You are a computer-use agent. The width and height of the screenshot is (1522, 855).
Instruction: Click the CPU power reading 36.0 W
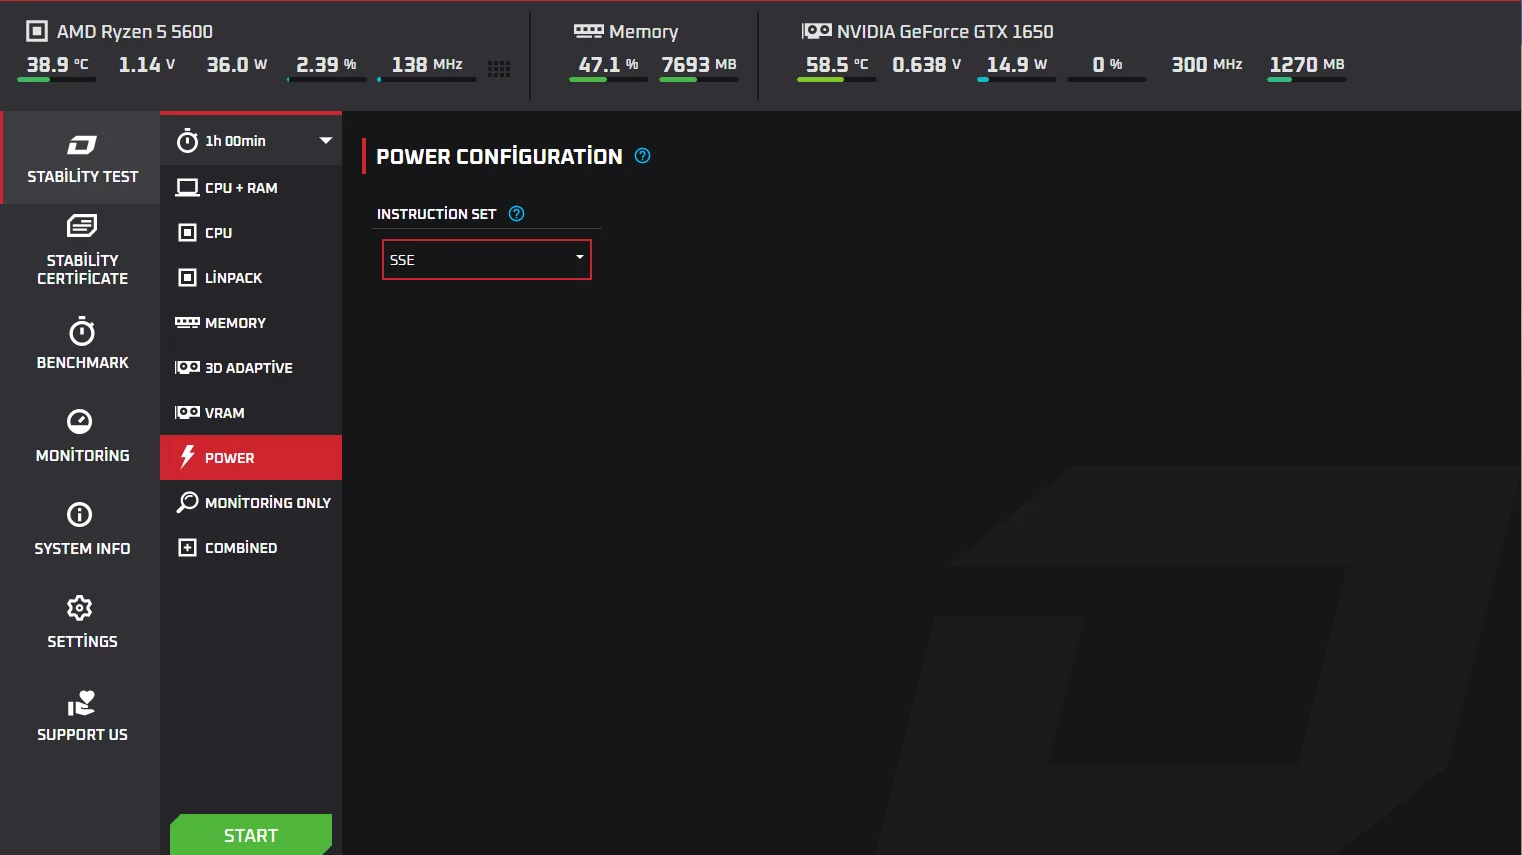[237, 65]
